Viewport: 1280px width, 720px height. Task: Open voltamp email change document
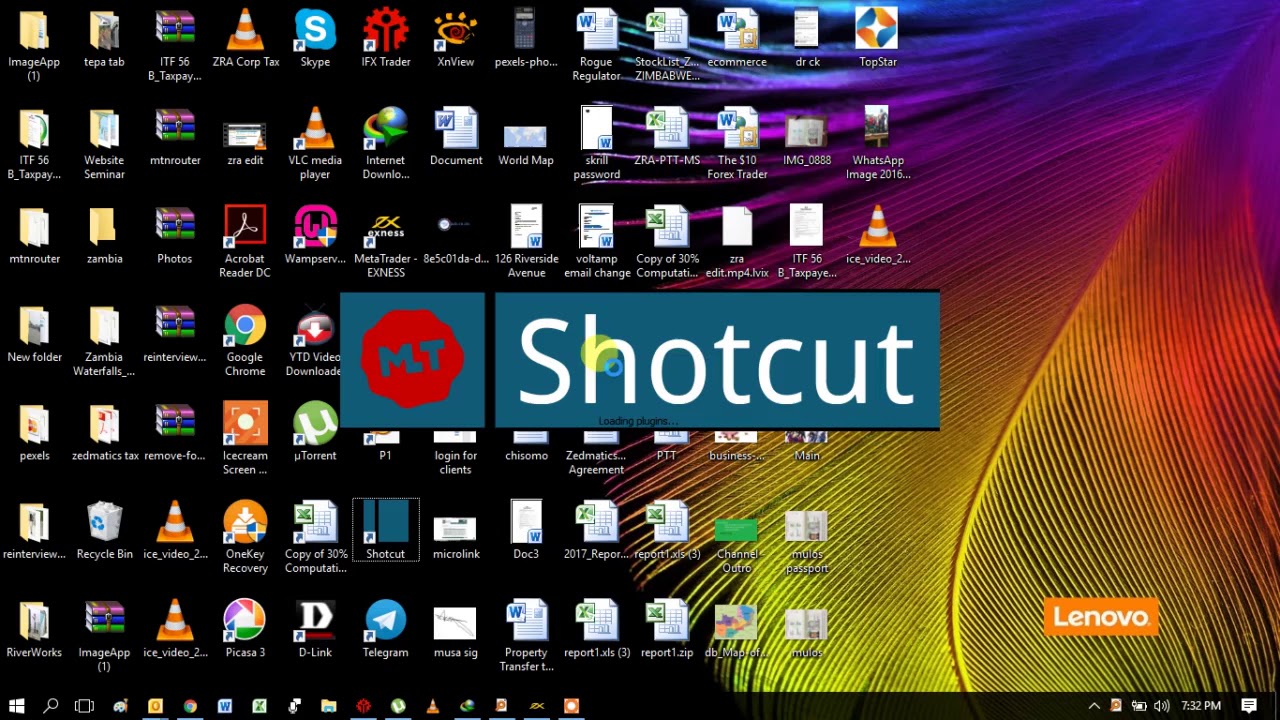pyautogui.click(x=597, y=241)
